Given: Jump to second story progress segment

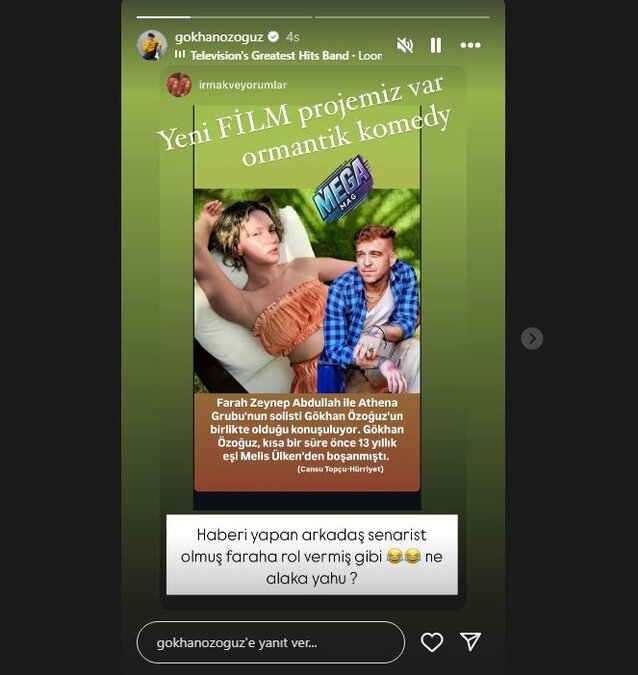Looking at the screenshot, I should point(402,17).
